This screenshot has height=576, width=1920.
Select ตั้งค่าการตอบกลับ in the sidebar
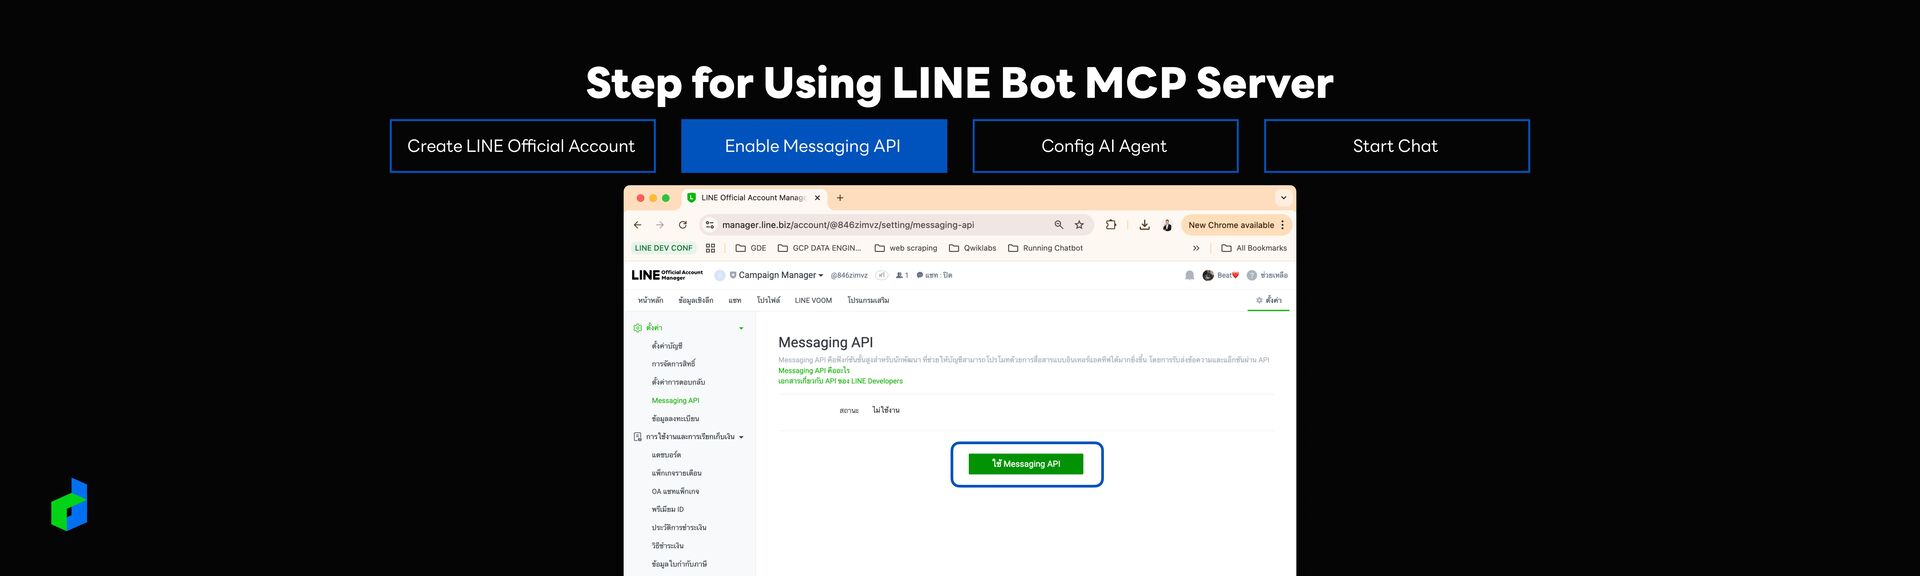coord(678,382)
